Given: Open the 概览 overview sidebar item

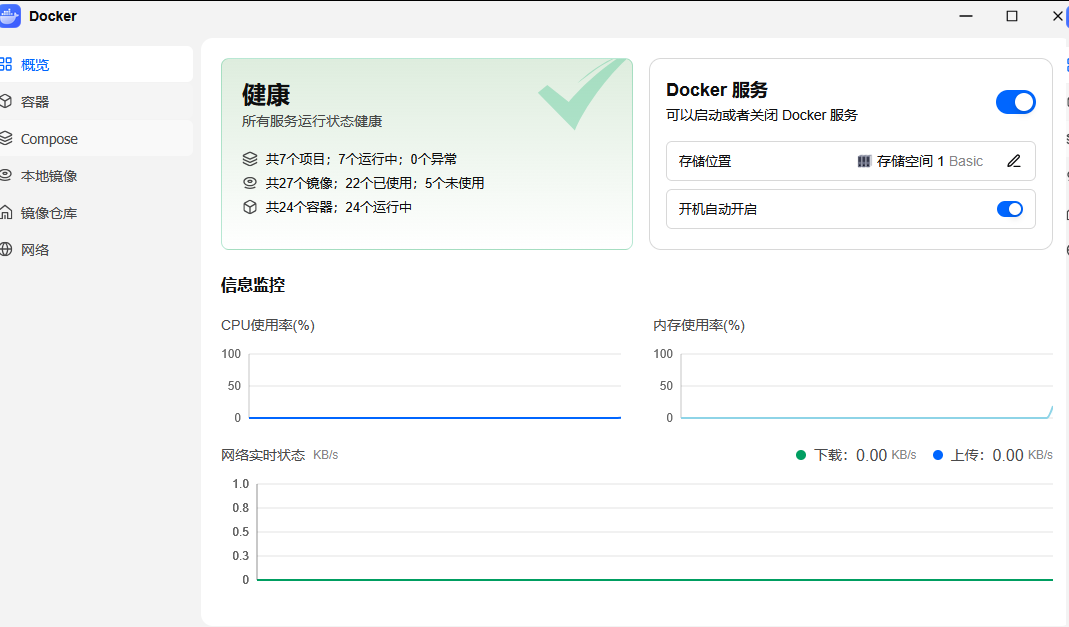Looking at the screenshot, I should [95, 64].
